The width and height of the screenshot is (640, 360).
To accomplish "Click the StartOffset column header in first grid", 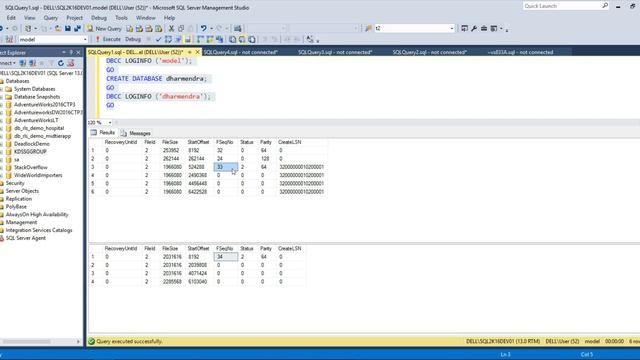I will pyautogui.click(x=198, y=142).
